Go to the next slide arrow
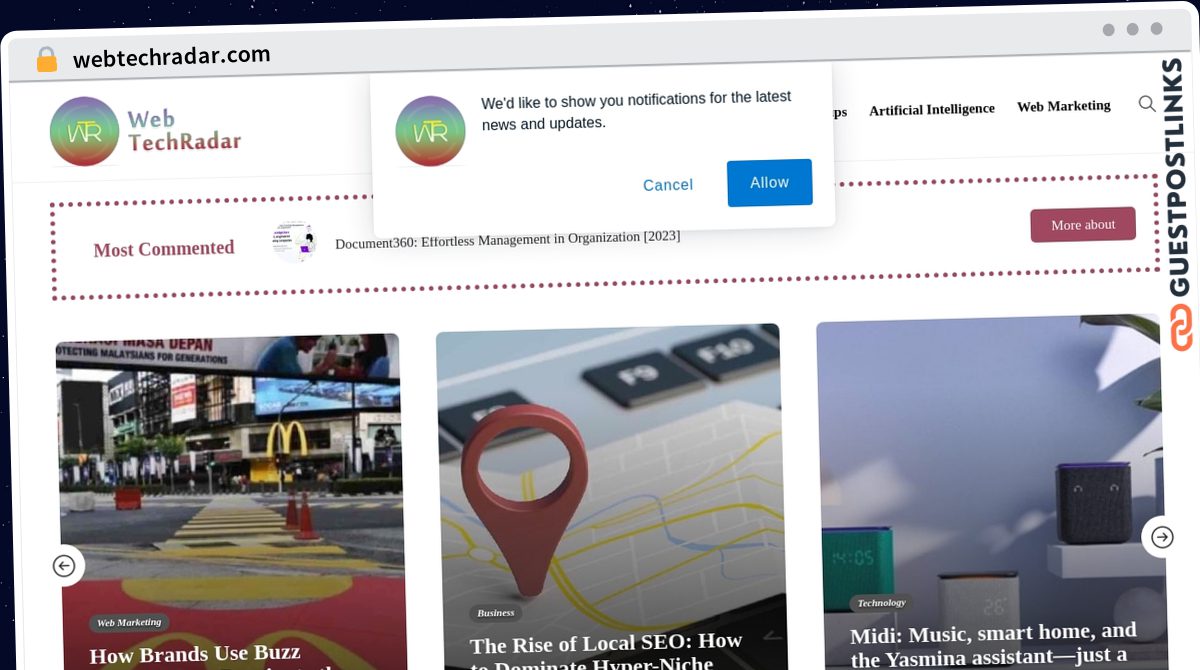1200x670 pixels. (x=1162, y=537)
